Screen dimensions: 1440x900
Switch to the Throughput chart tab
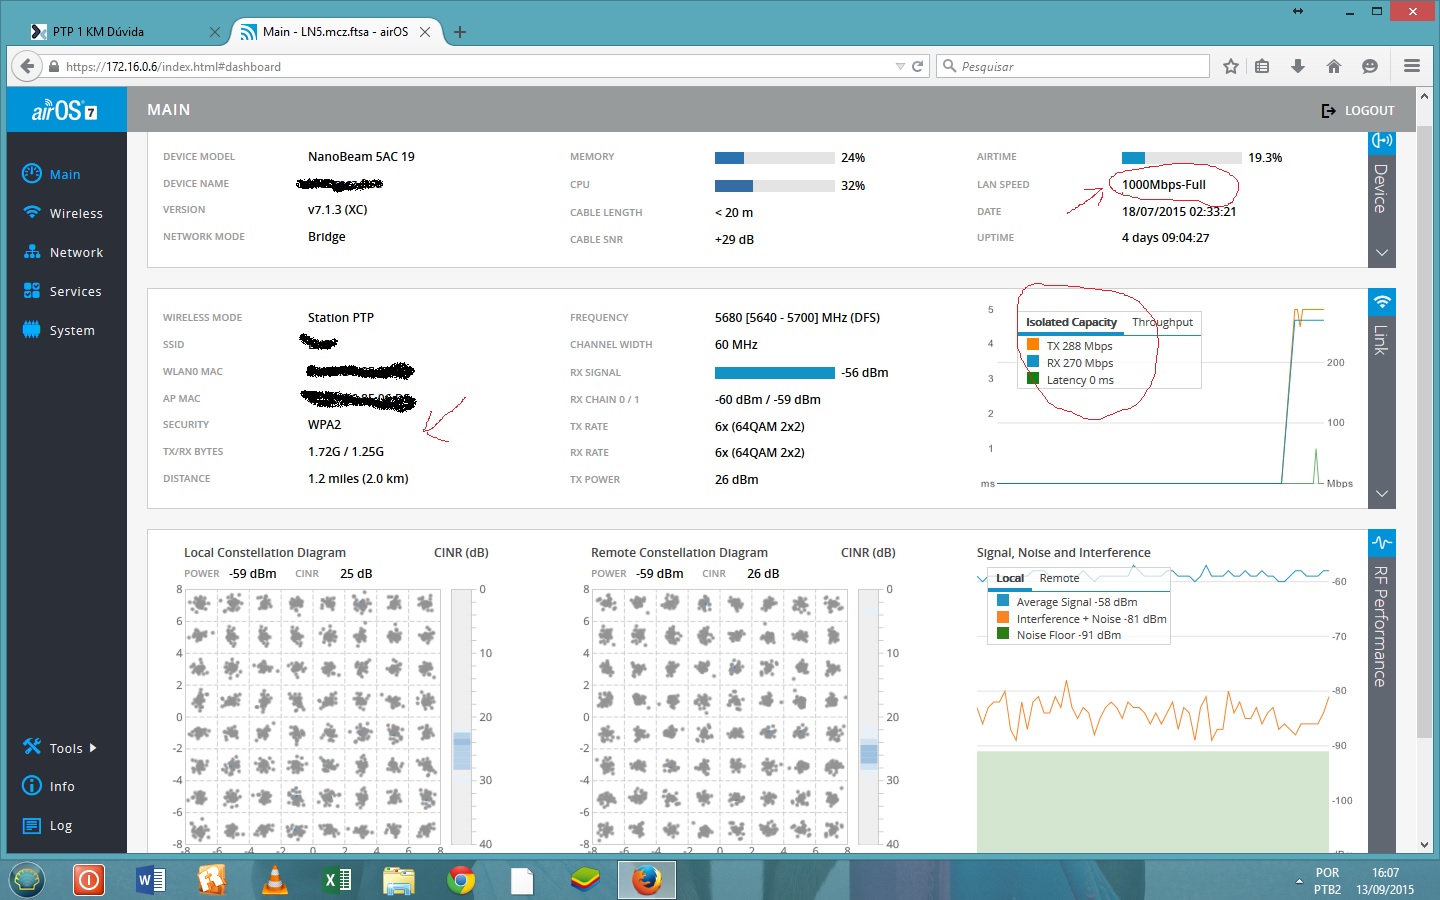1162,322
